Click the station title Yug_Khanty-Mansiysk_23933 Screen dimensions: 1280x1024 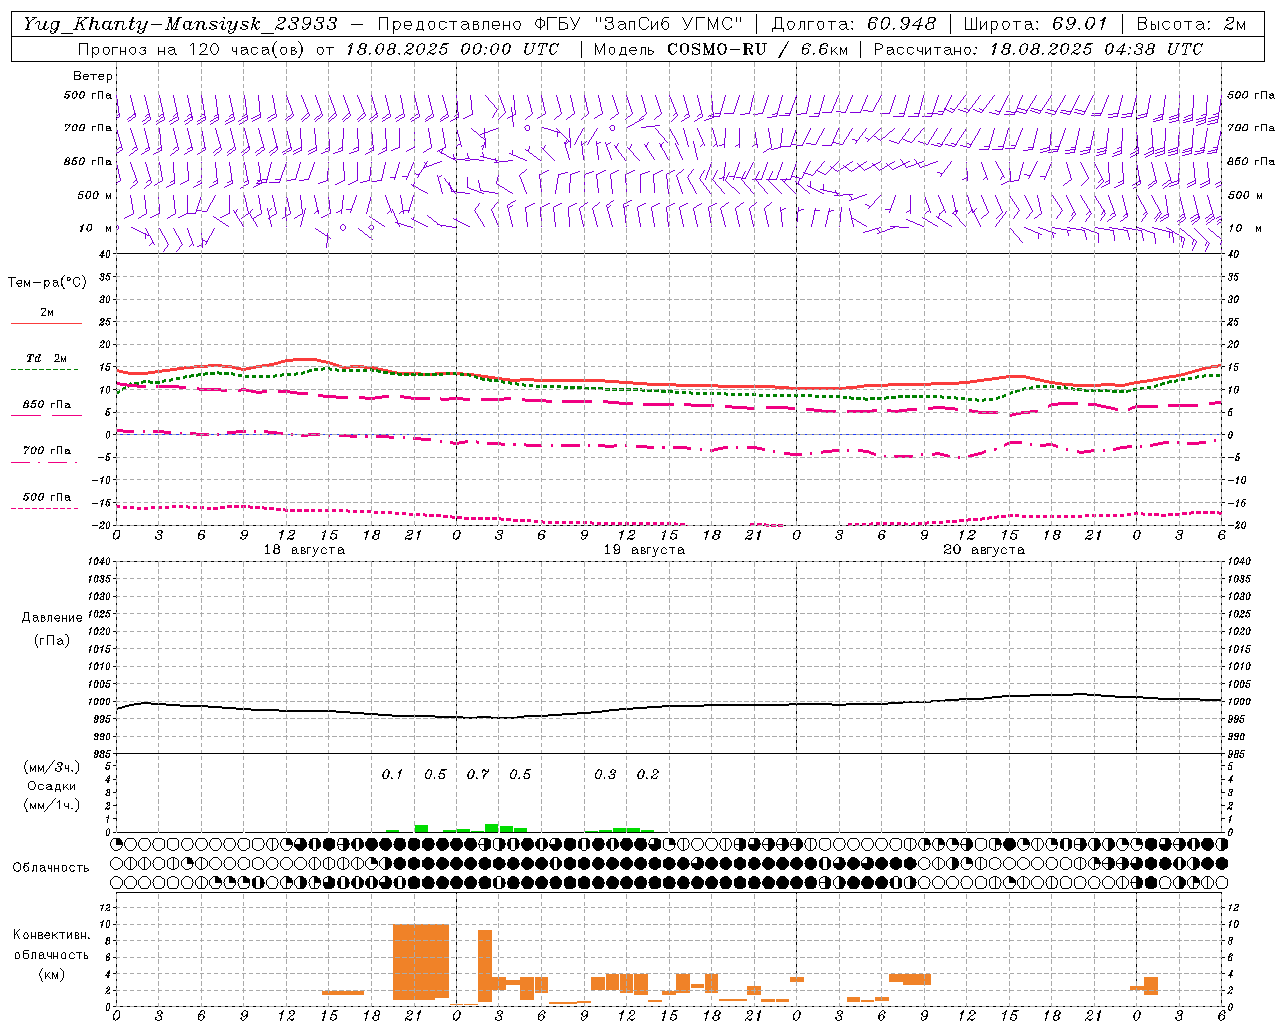tap(180, 24)
